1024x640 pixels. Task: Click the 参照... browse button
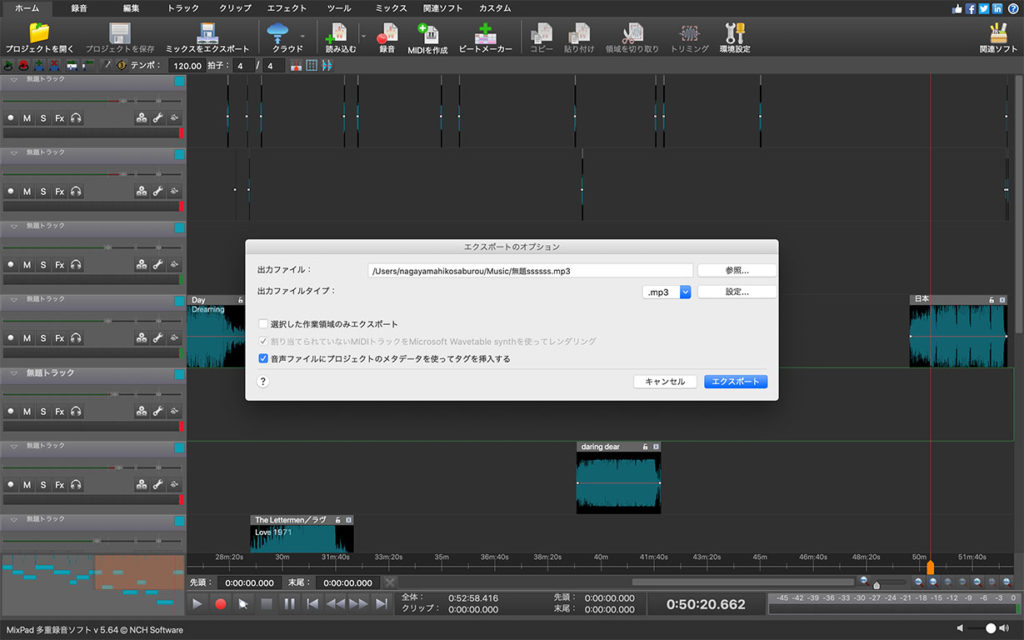(737, 270)
